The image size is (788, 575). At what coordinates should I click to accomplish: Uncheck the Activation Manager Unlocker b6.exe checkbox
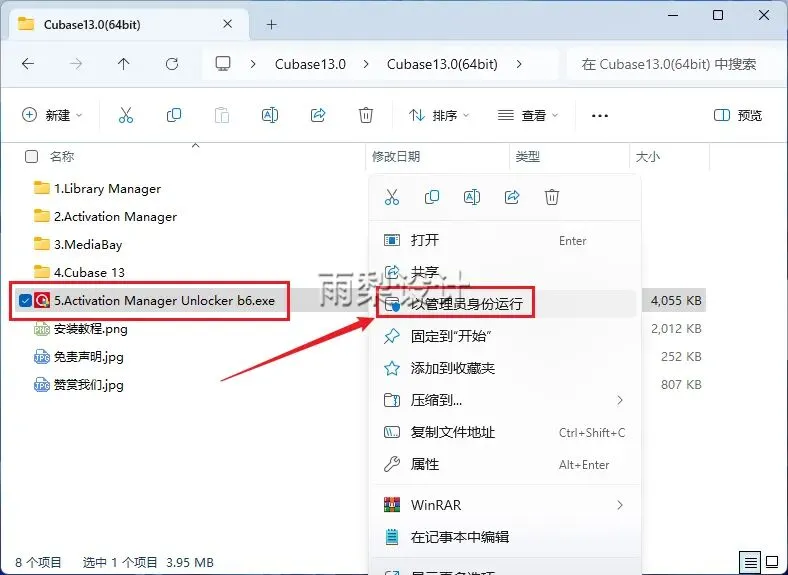click(x=25, y=301)
